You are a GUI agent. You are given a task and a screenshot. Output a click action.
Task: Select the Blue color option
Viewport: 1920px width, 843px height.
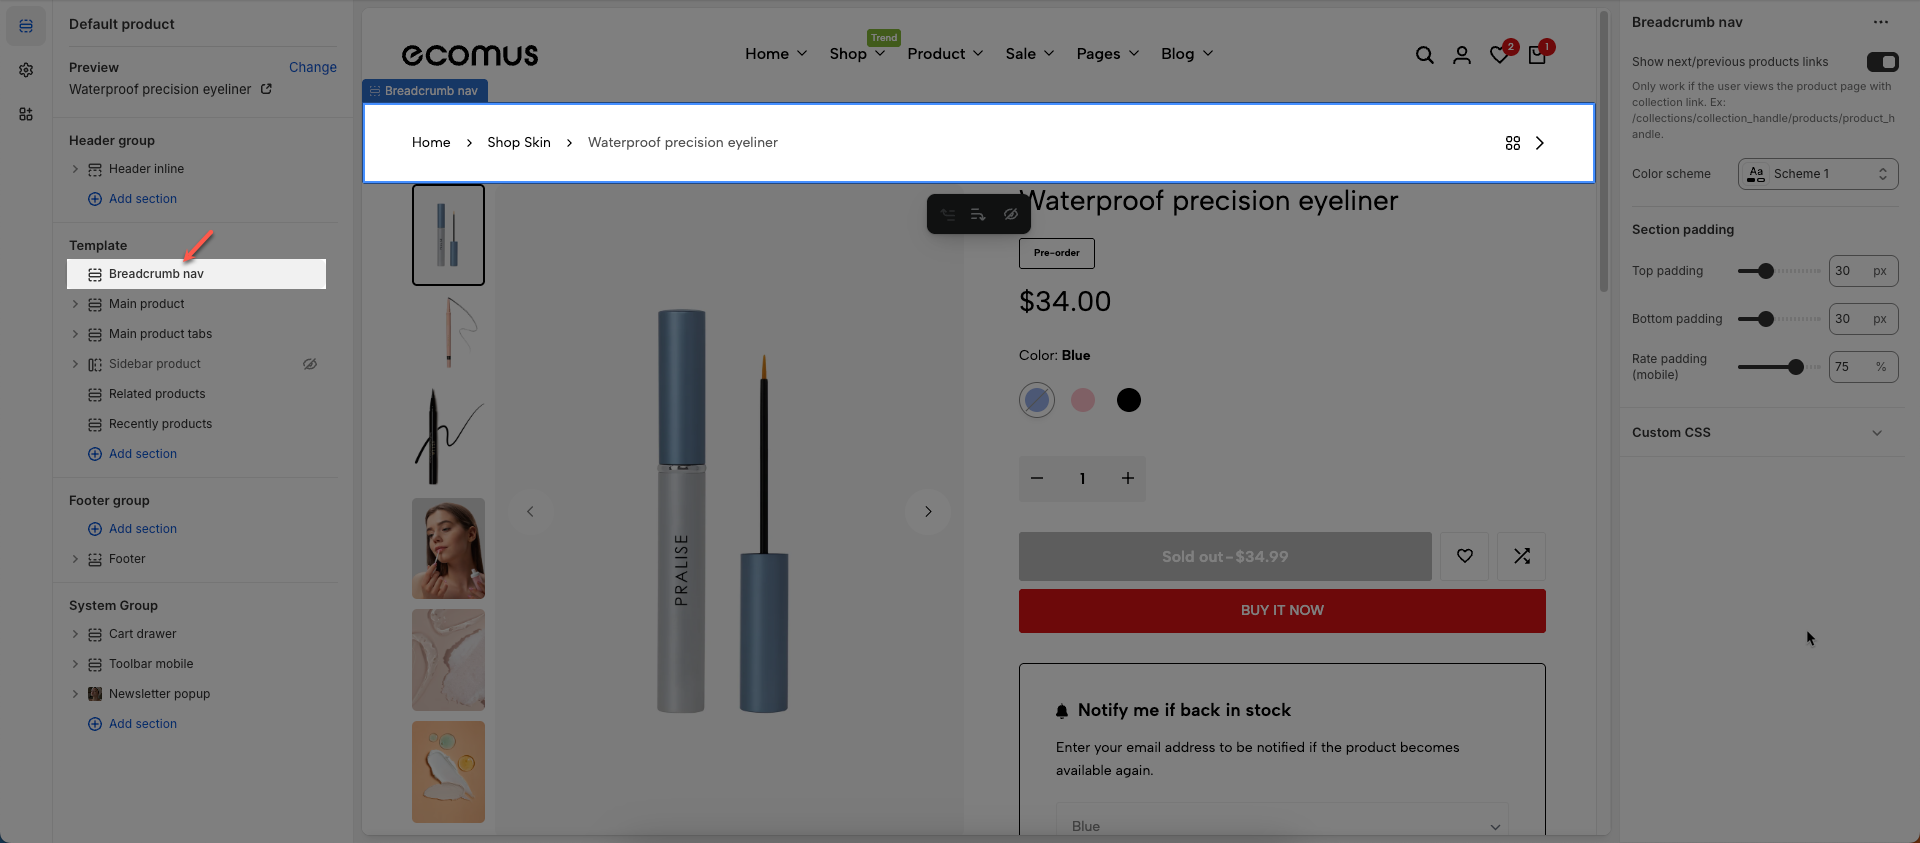(x=1037, y=400)
